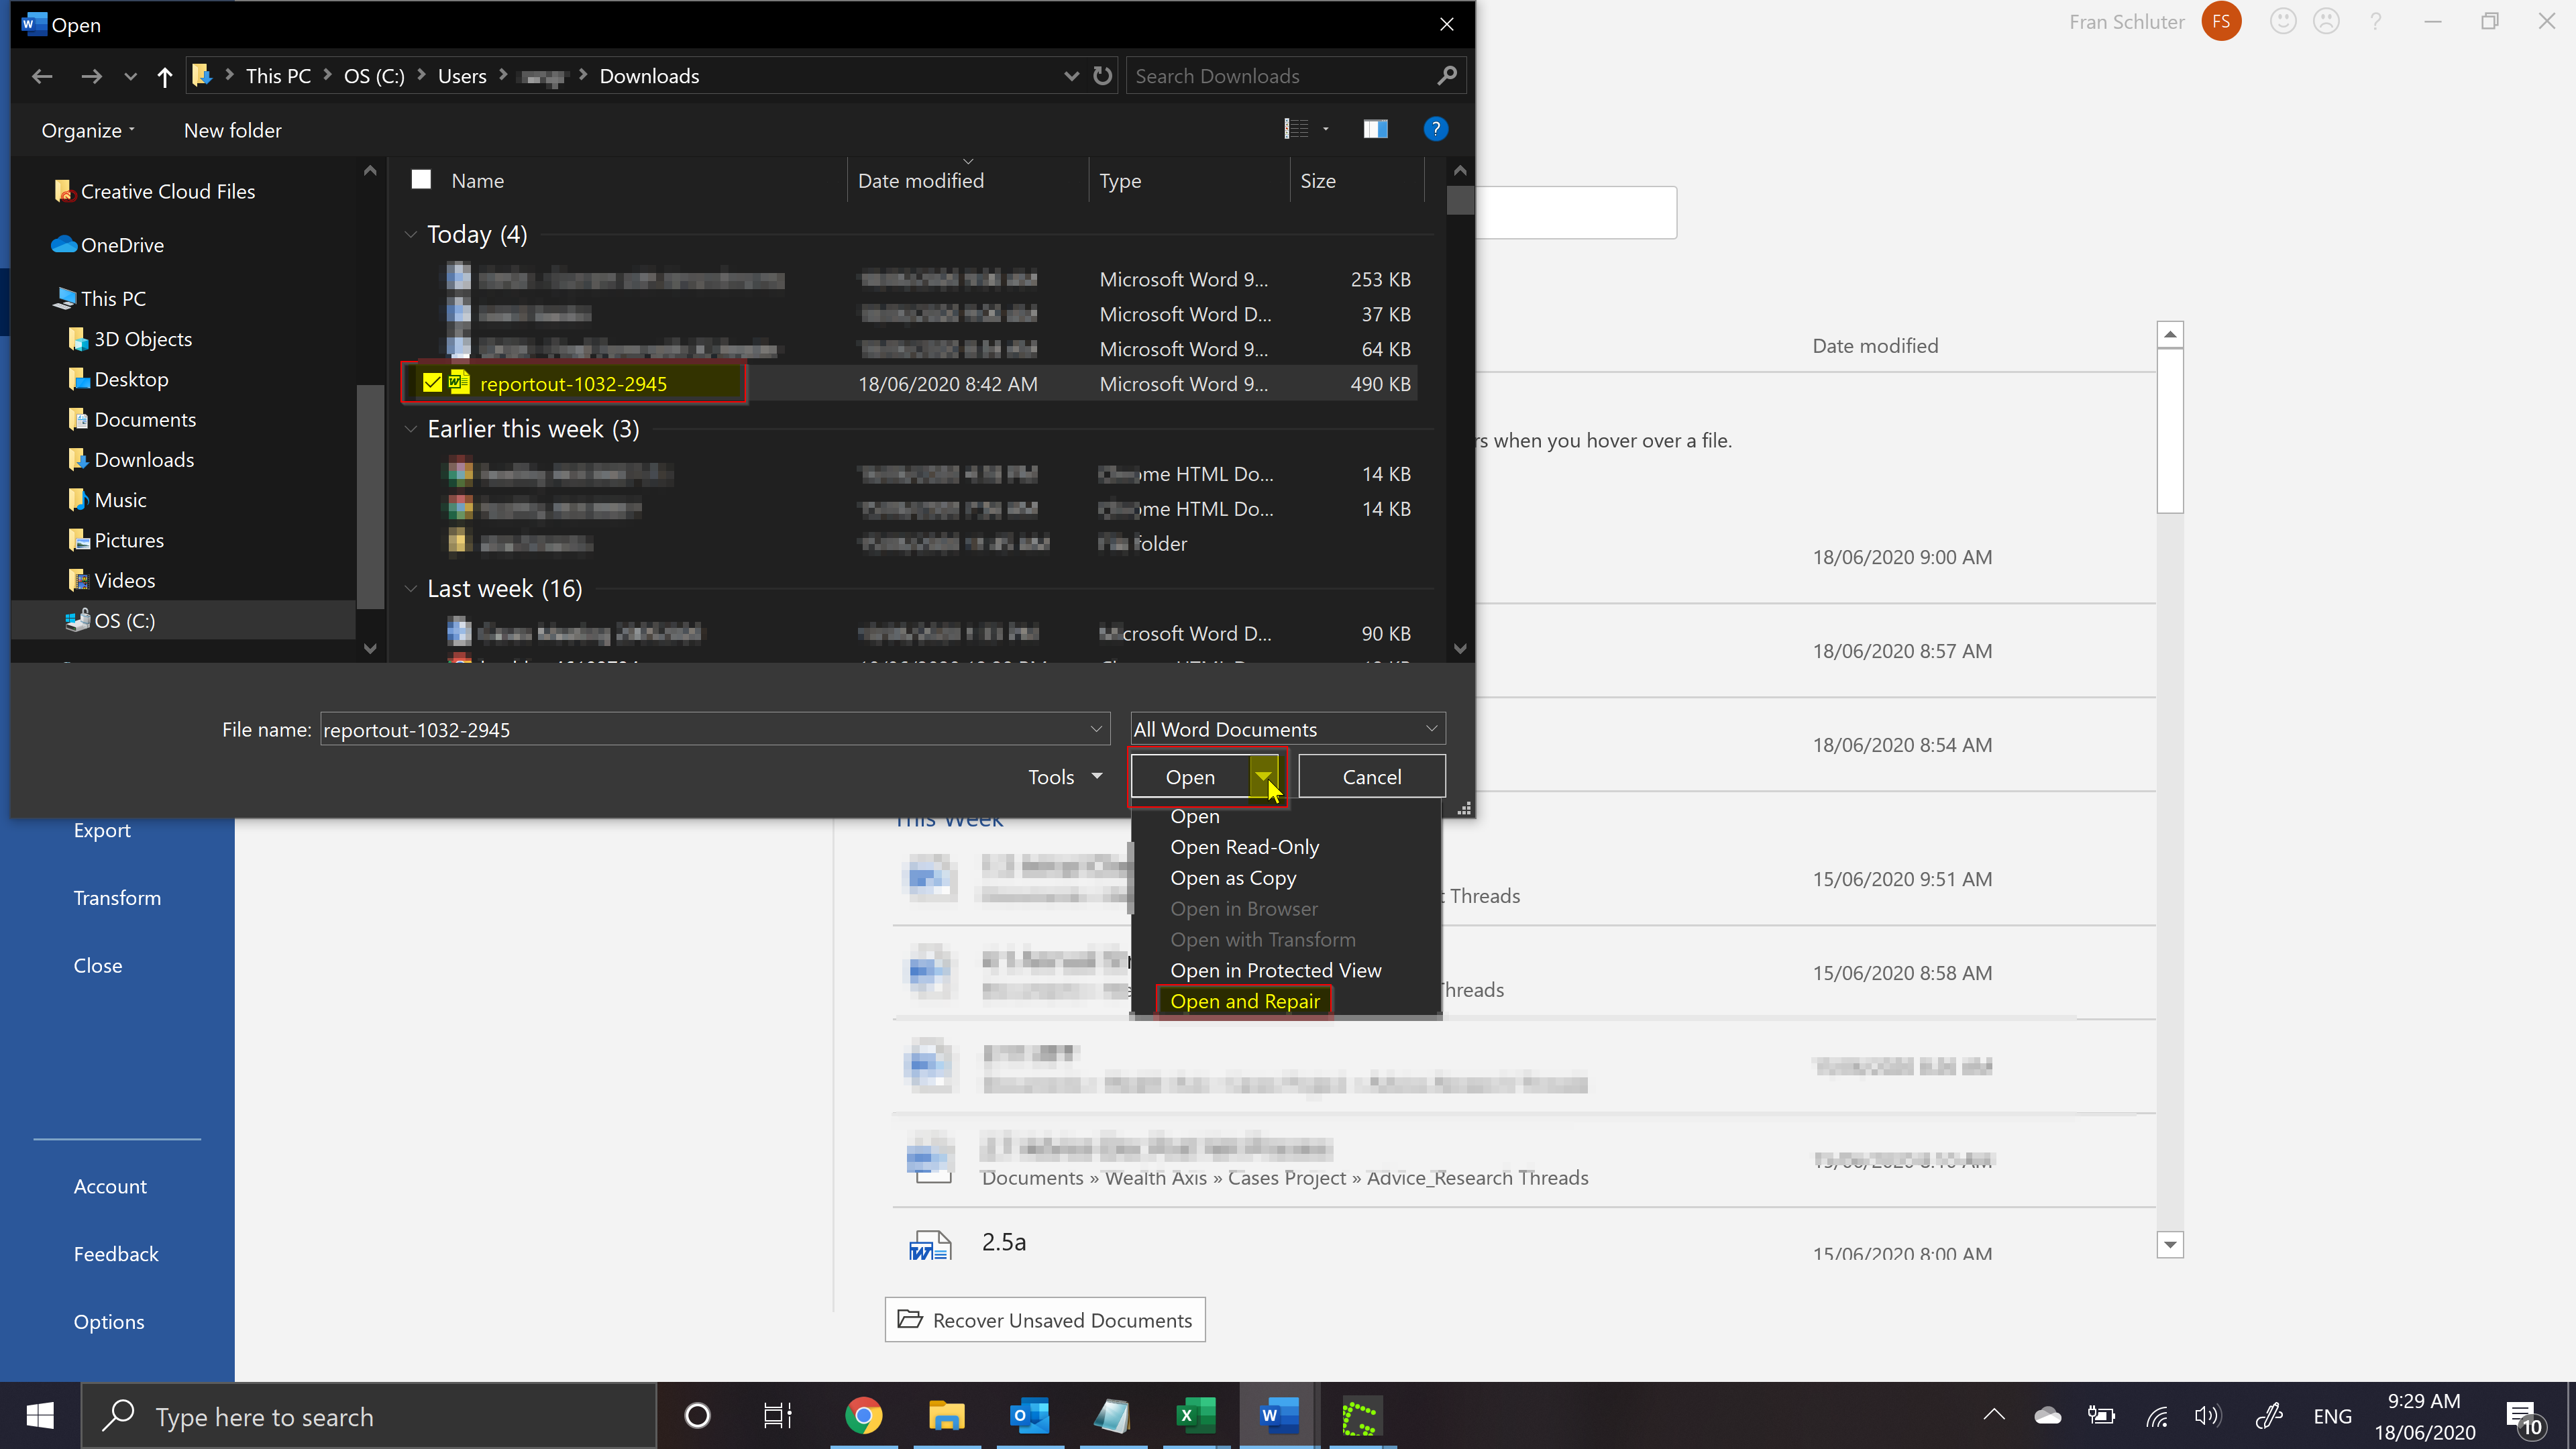
Task: Uncheck the reportout-1032-2945 file checkbox
Action: 432,383
